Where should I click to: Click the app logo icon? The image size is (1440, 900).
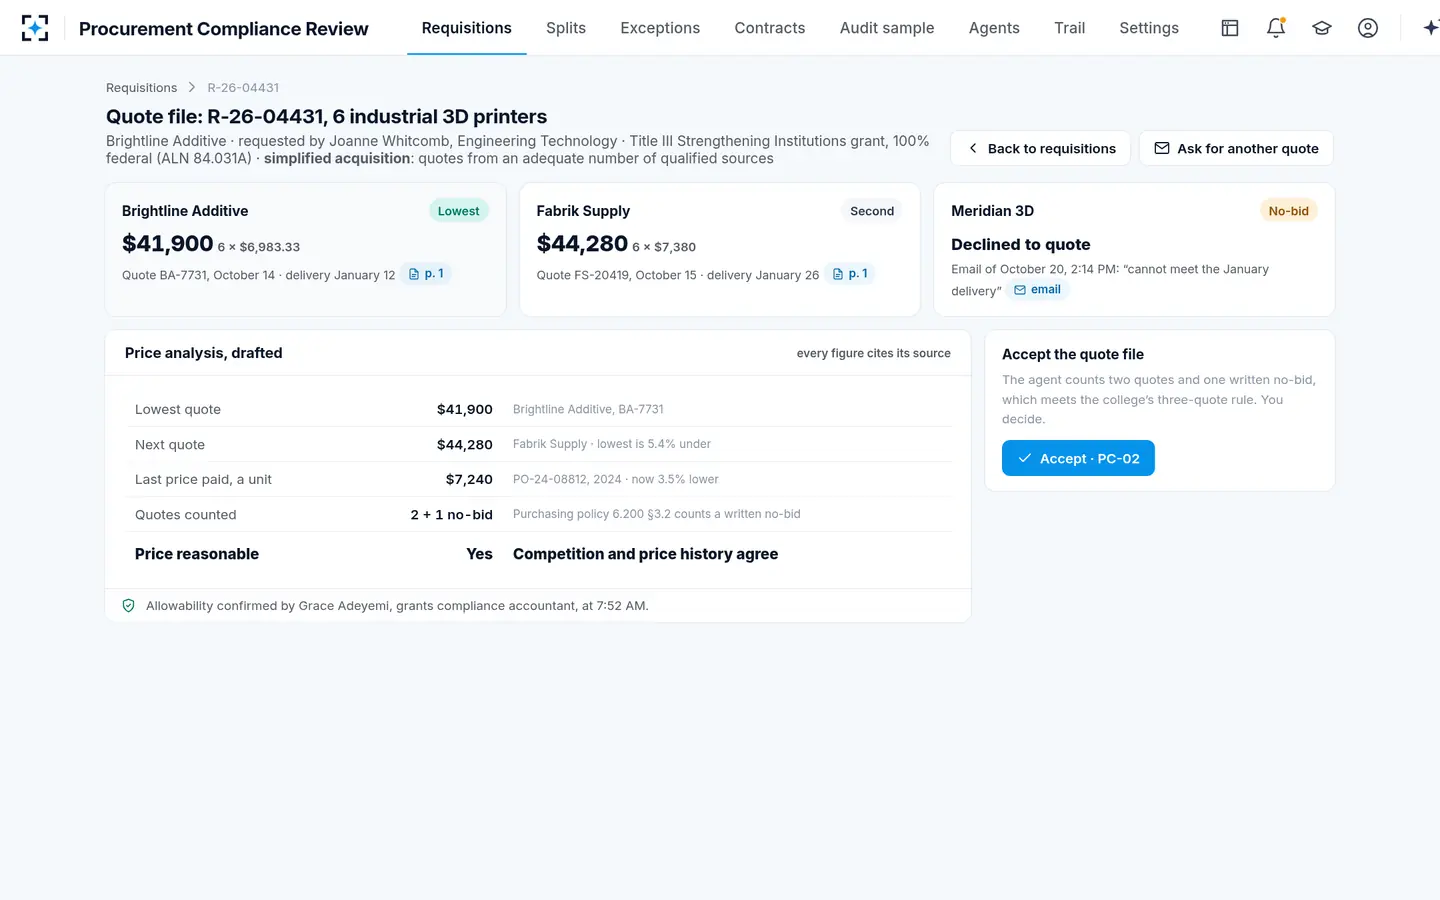coord(35,28)
